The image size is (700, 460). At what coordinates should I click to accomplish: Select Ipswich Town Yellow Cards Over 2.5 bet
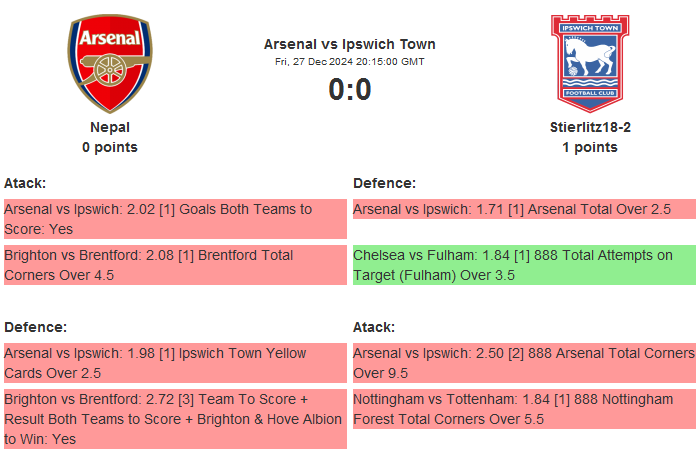click(x=174, y=363)
